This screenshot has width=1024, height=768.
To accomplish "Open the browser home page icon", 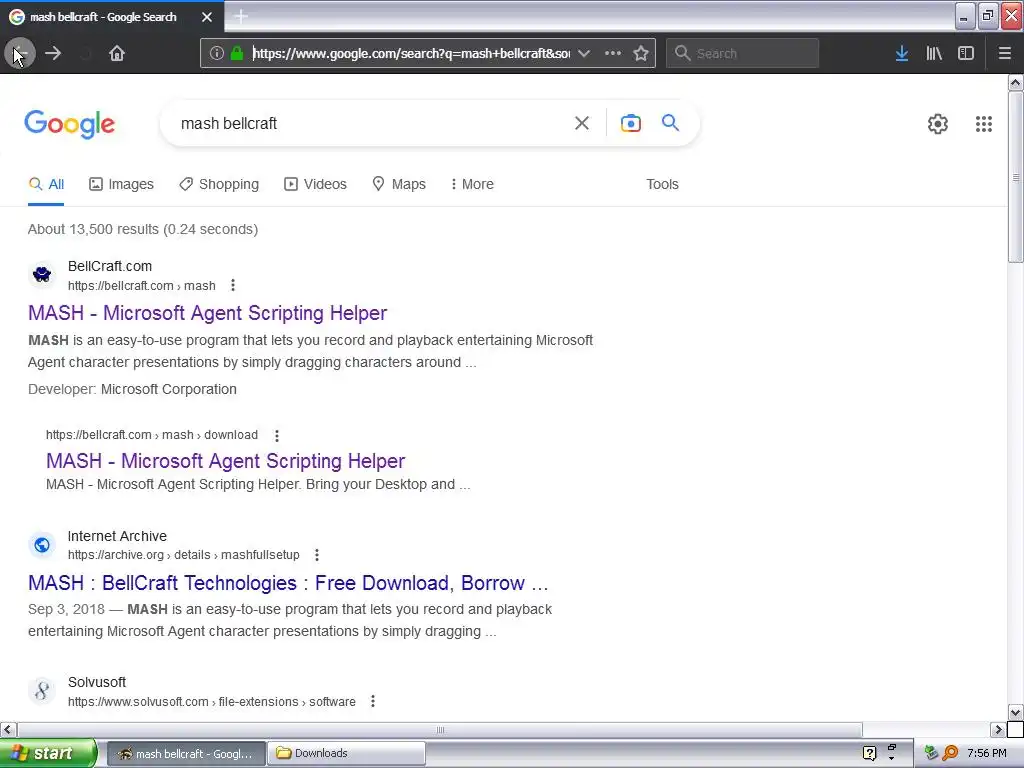I will [x=117, y=54].
